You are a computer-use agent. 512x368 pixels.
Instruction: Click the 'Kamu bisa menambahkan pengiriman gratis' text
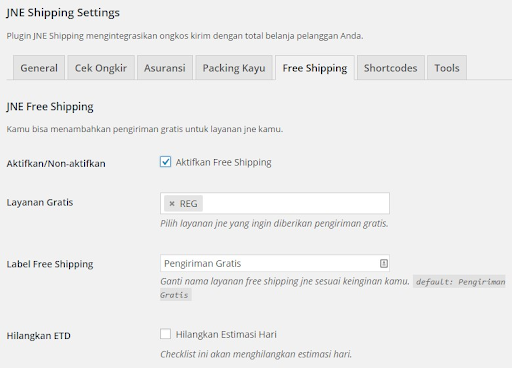(145, 129)
